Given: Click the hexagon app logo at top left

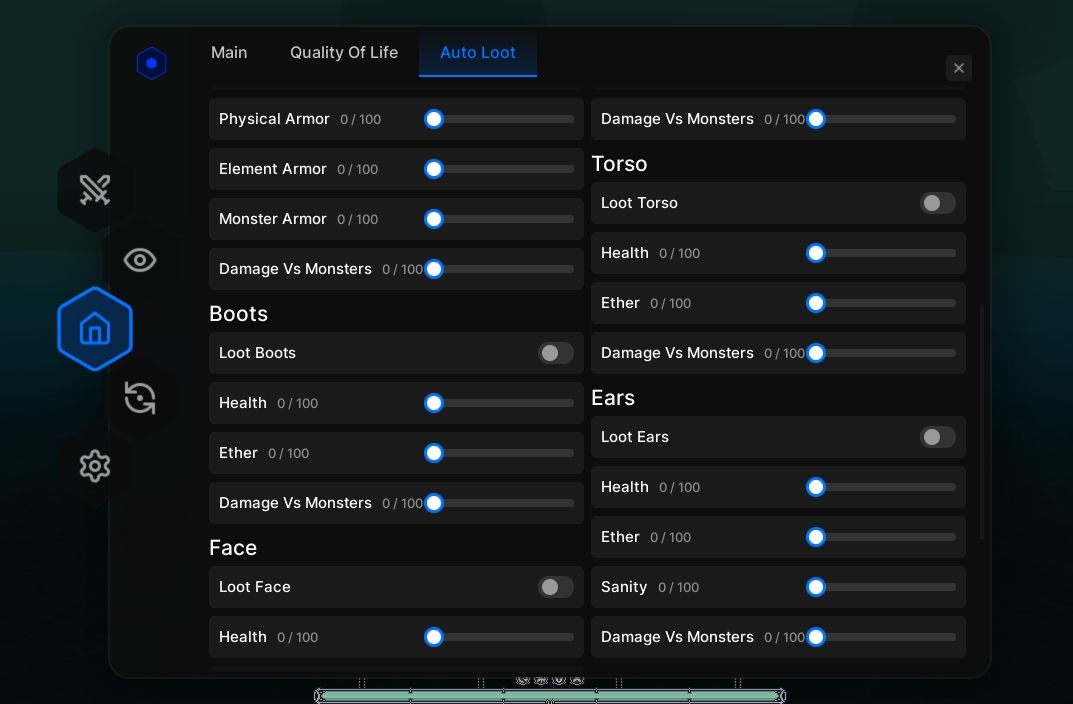Looking at the screenshot, I should click(x=151, y=63).
